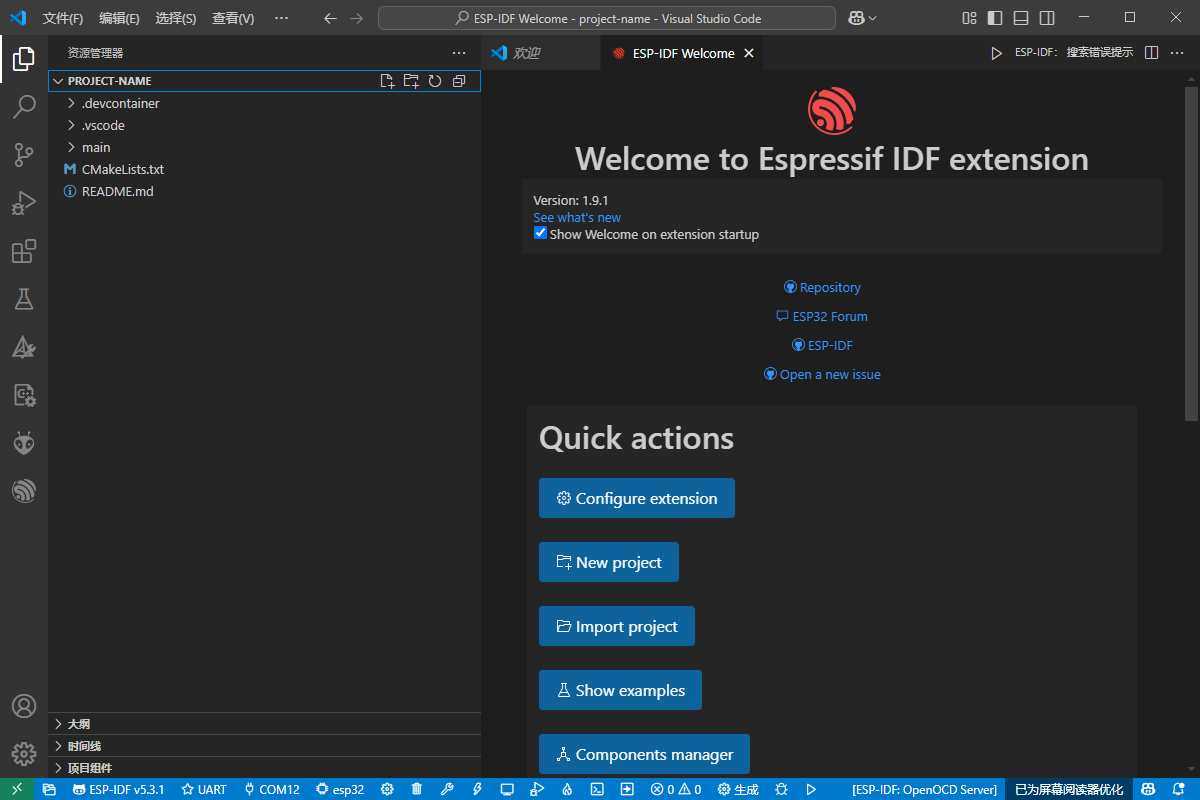1200x800 pixels.
Task: Click the full clean trash icon in status bar
Action: click(x=417, y=789)
